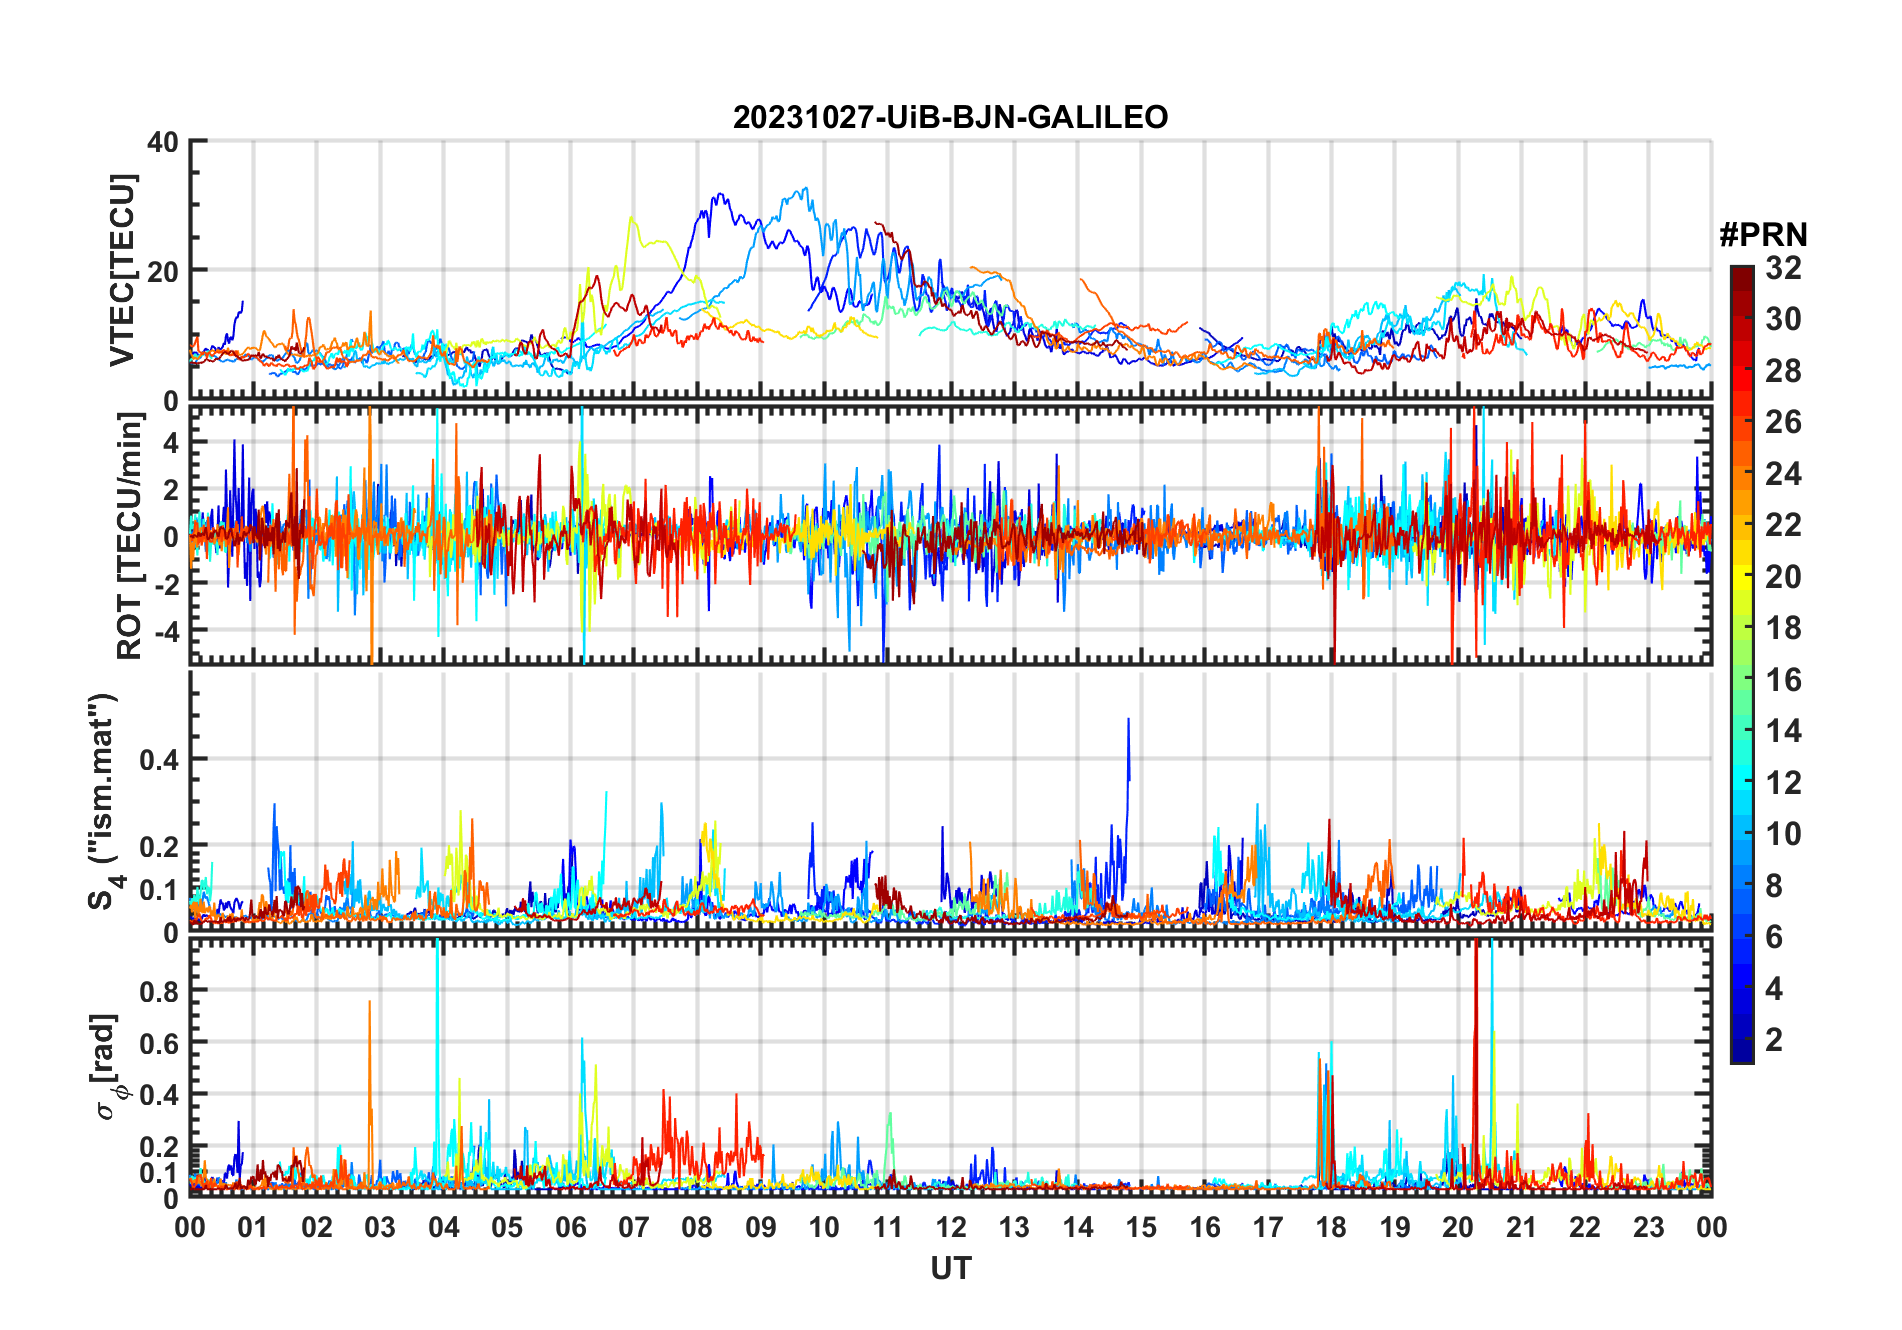Click the S4 ("ism.mat") y-axis label

pyautogui.click(x=103, y=802)
